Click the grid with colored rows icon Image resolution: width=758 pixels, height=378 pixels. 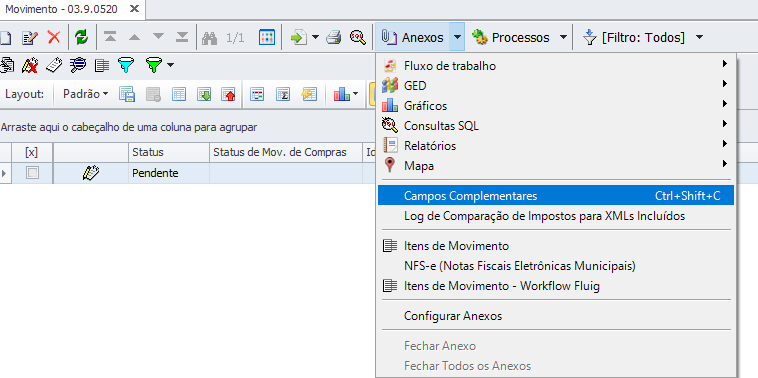(x=257, y=94)
